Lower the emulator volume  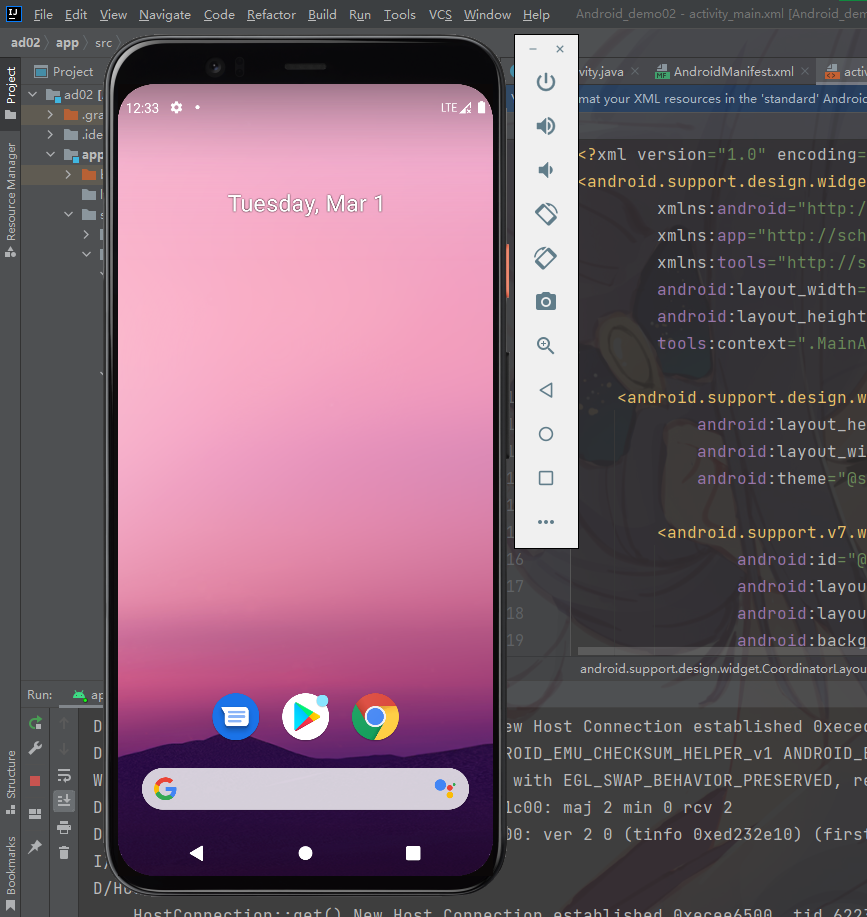point(545,170)
